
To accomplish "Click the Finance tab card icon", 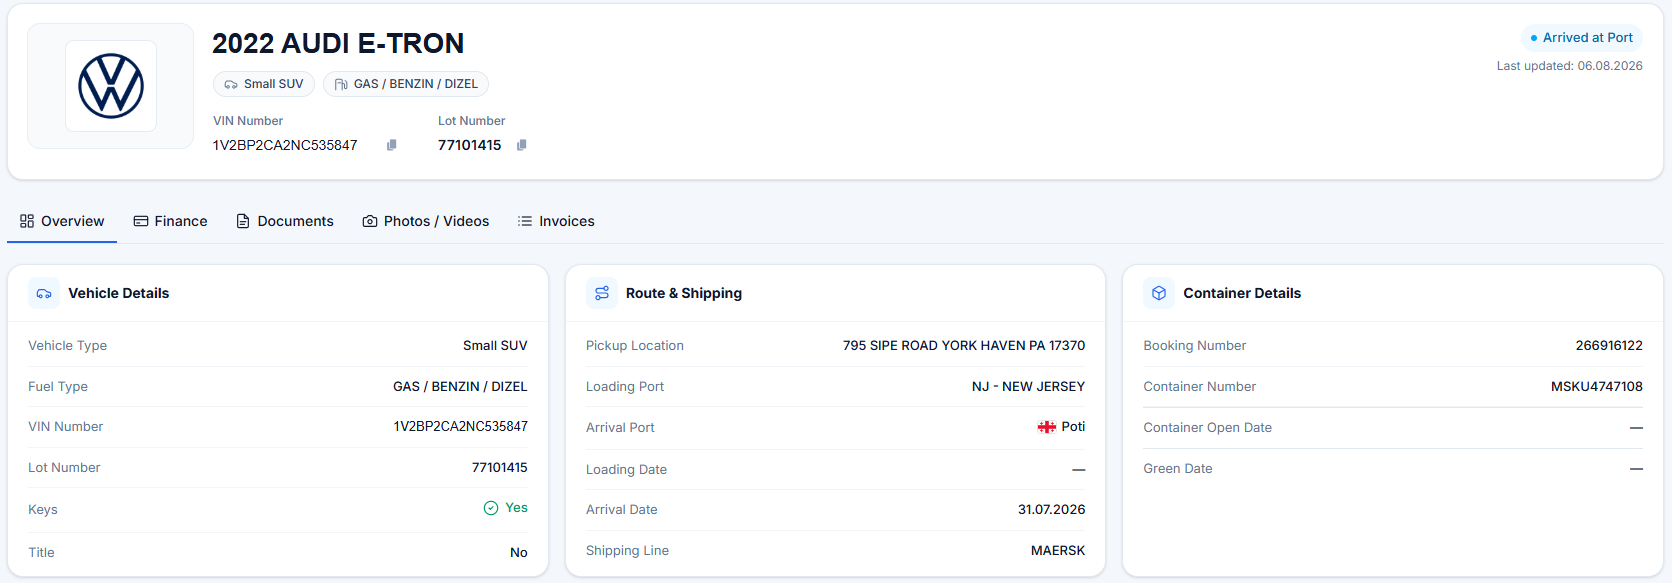I will pos(141,221).
